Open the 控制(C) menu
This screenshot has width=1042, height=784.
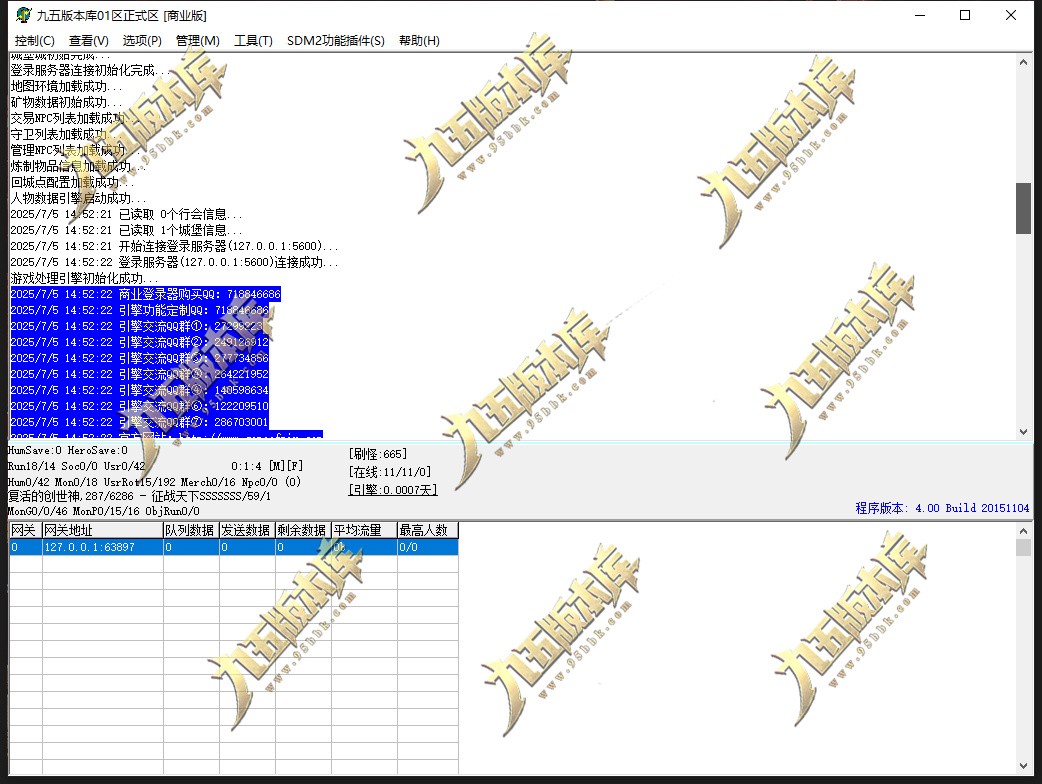[x=35, y=41]
